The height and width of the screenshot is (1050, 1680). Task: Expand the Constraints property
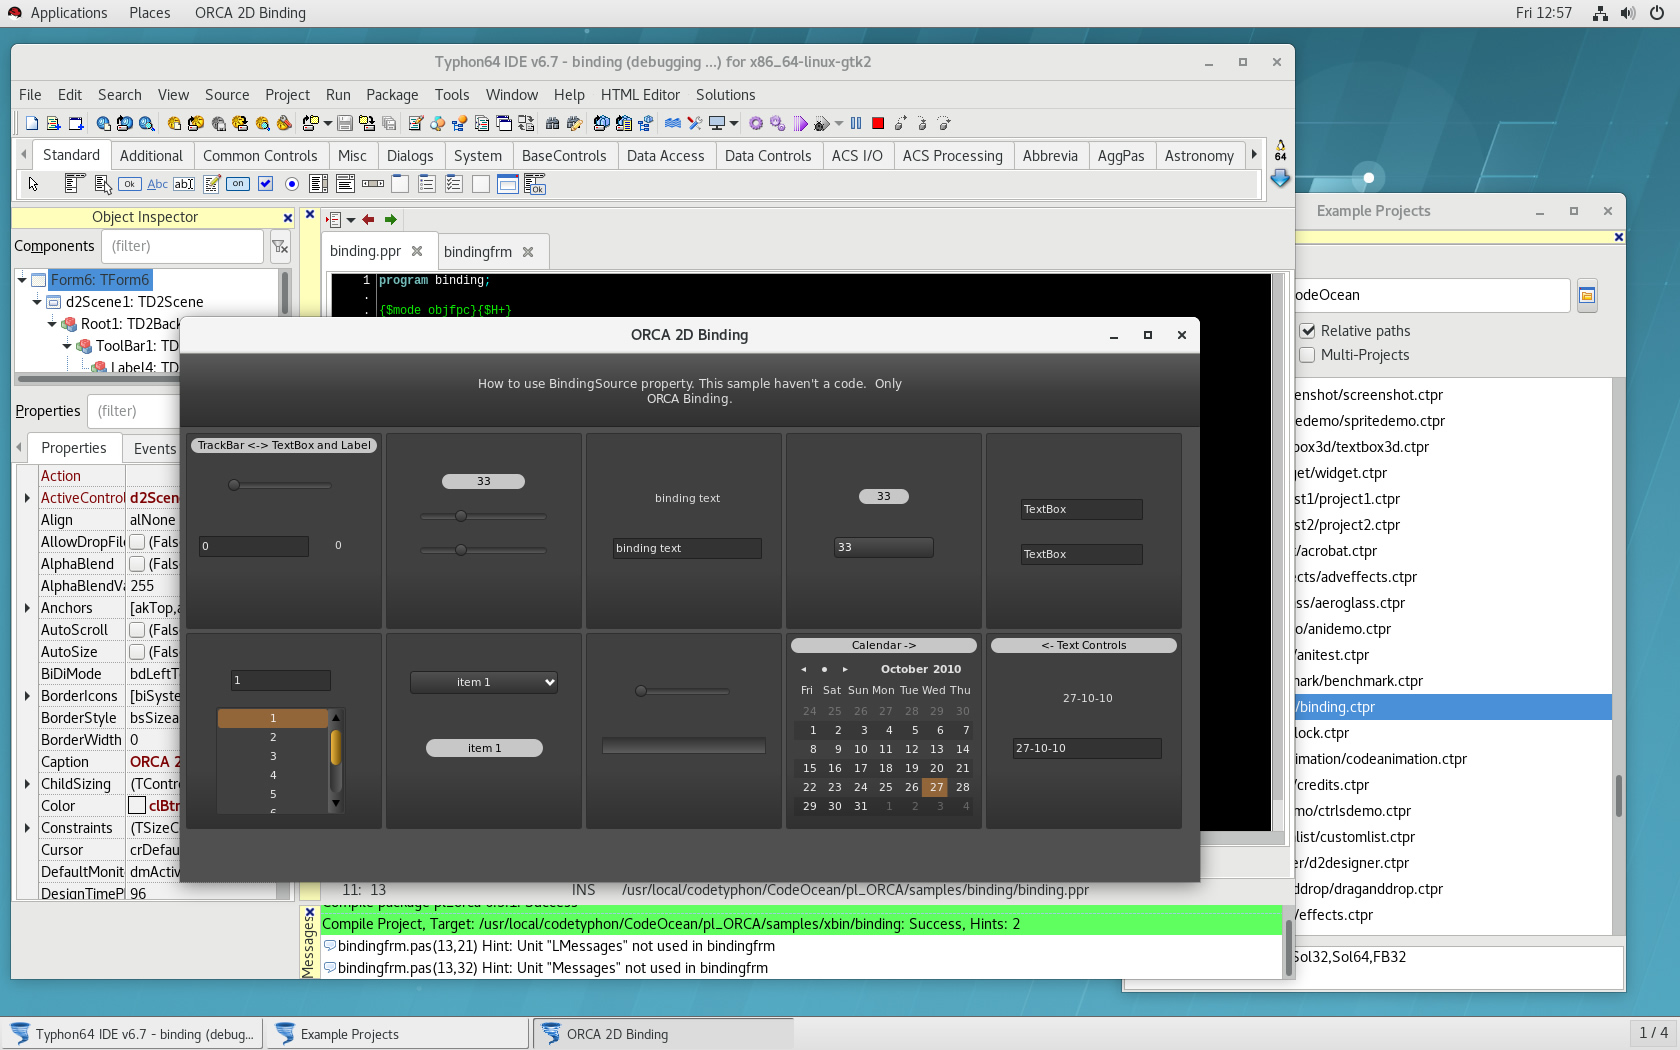(x=27, y=828)
